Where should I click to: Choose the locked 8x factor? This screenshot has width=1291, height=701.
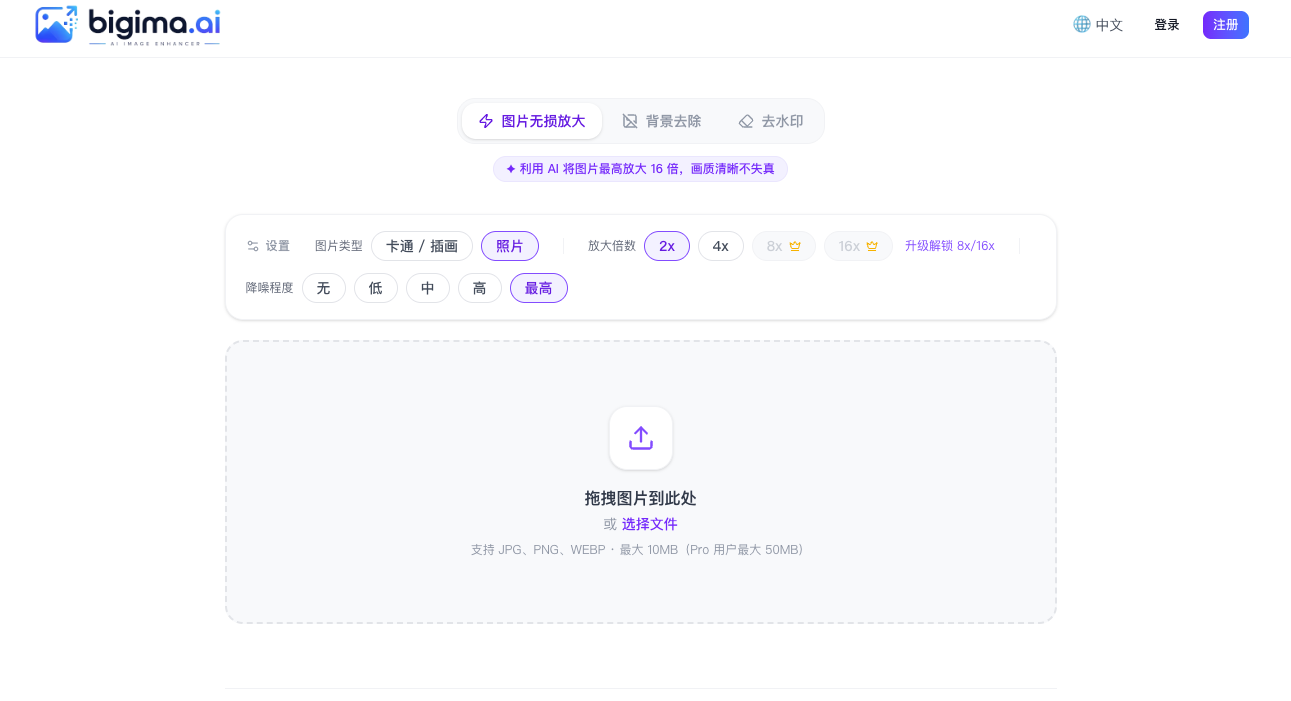(784, 246)
